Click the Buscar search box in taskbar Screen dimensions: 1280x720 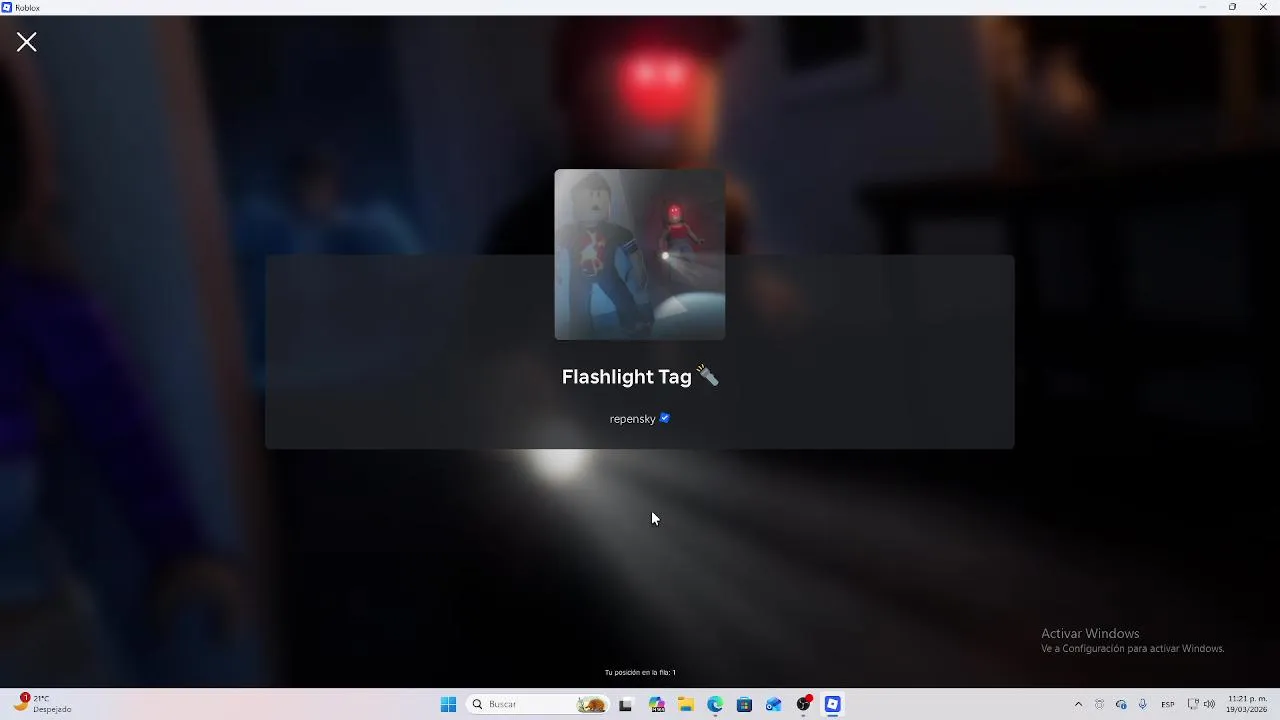point(538,704)
